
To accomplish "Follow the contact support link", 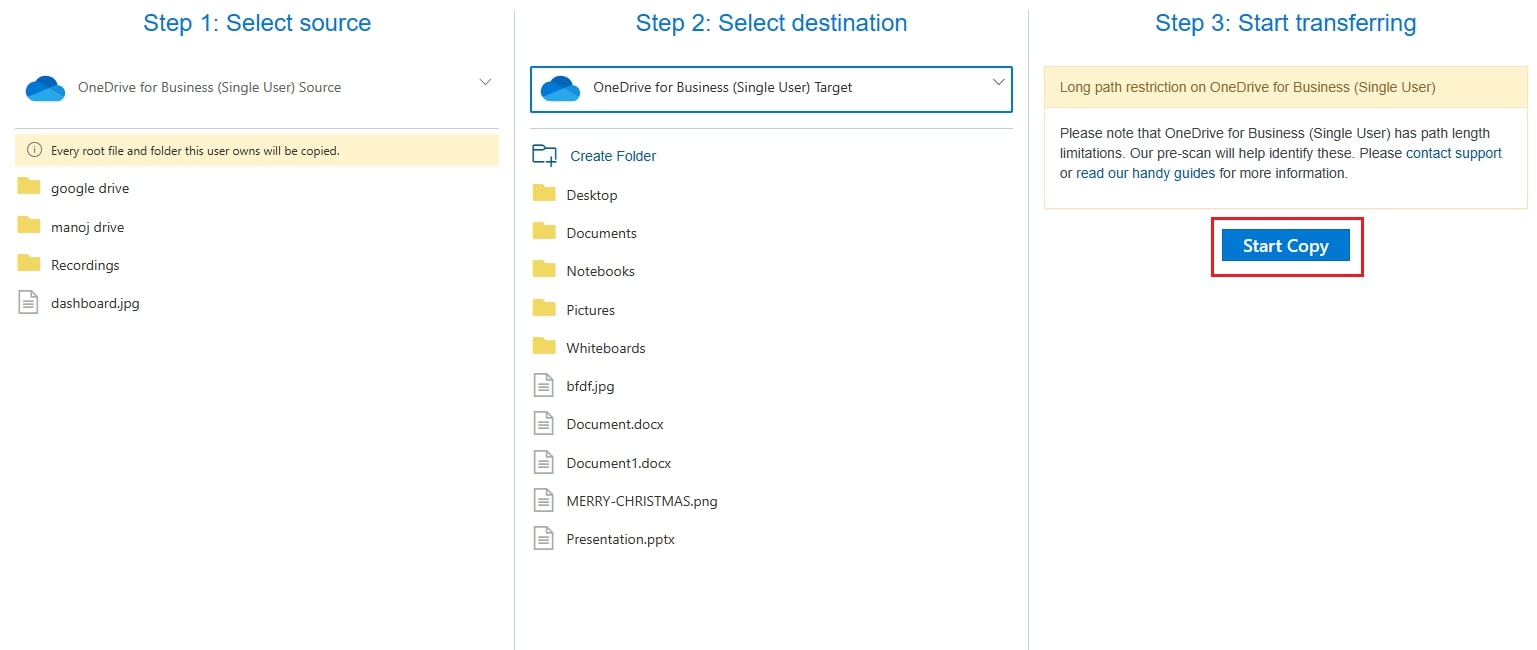I will click(1454, 153).
